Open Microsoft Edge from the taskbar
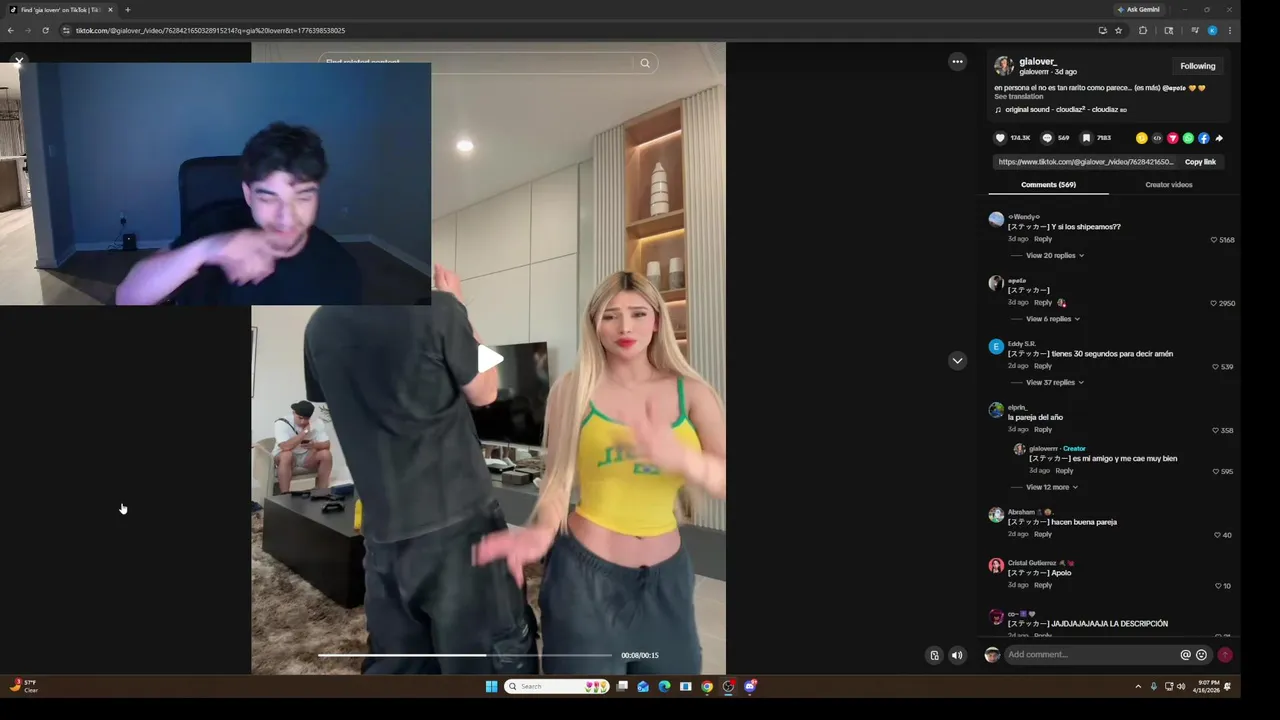 [x=664, y=686]
